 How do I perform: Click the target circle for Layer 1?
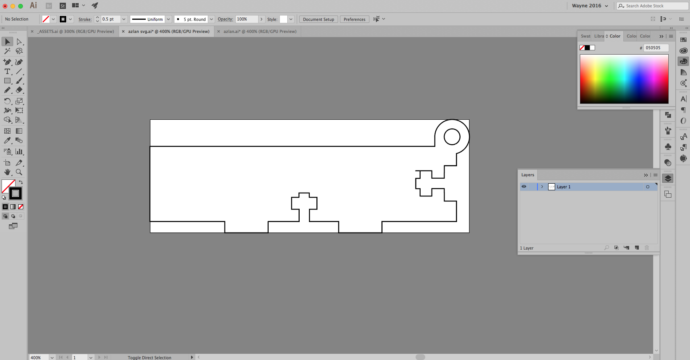click(x=647, y=187)
